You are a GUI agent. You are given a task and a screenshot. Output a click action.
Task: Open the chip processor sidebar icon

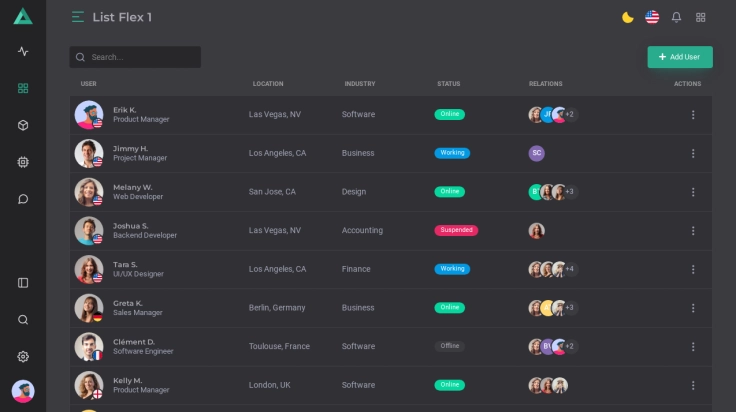[23, 162]
